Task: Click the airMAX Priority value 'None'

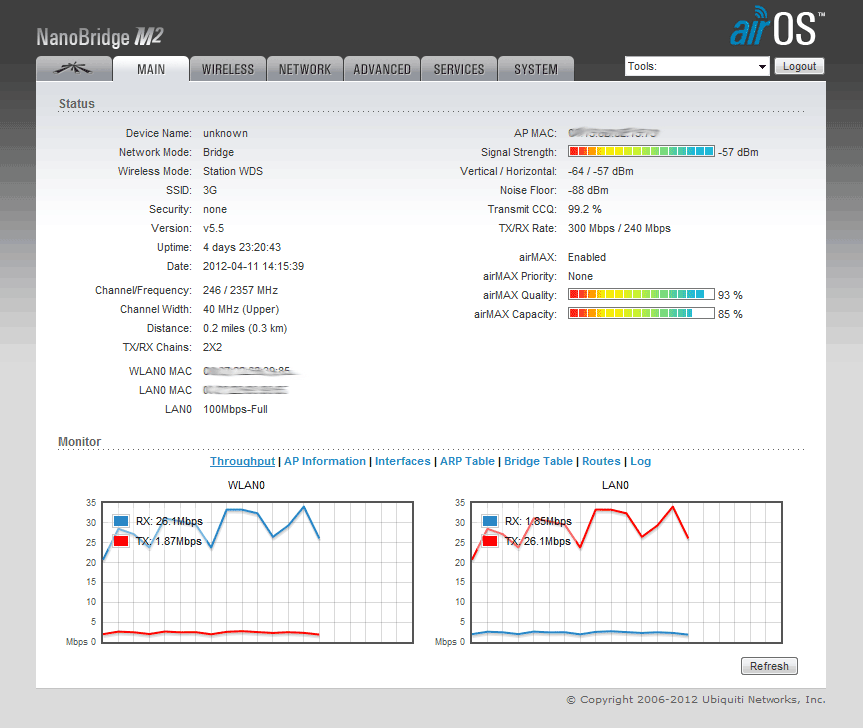Action: tap(580, 276)
